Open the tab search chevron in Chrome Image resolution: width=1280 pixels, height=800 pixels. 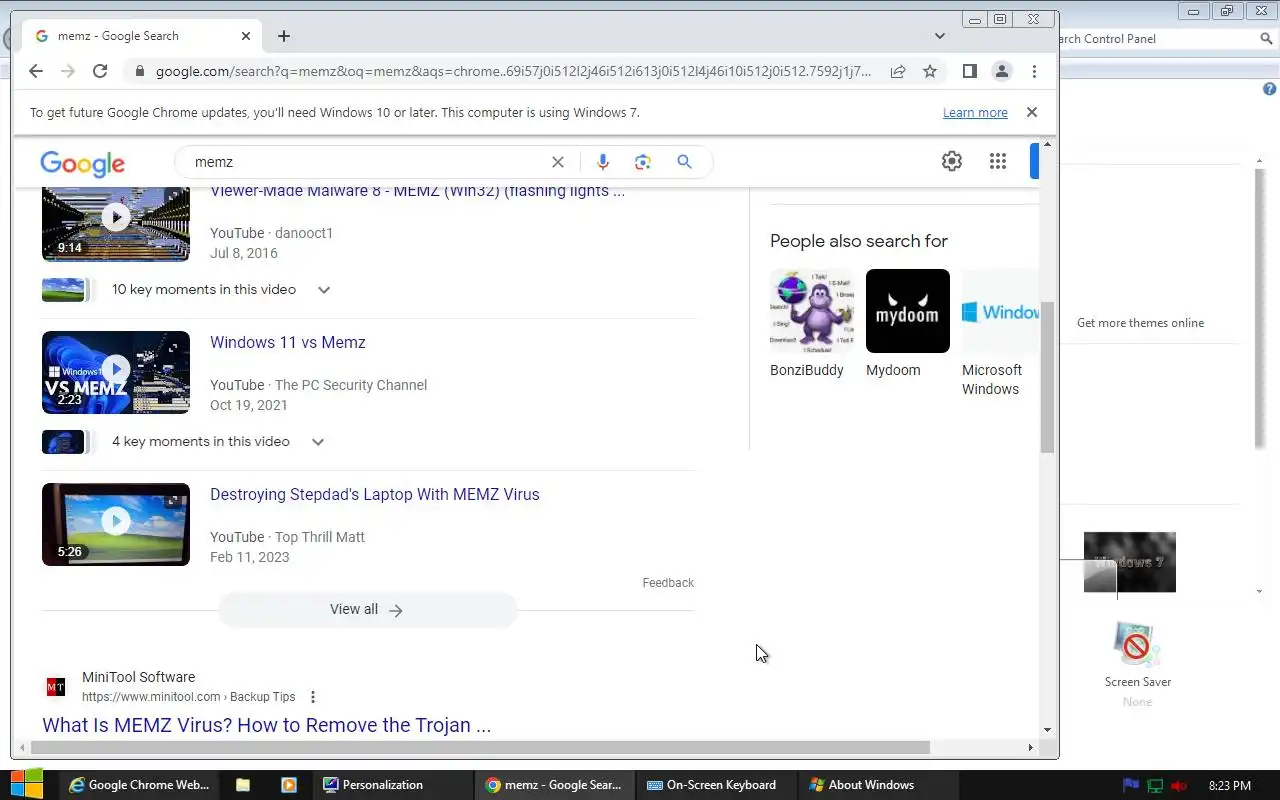pos(940,36)
